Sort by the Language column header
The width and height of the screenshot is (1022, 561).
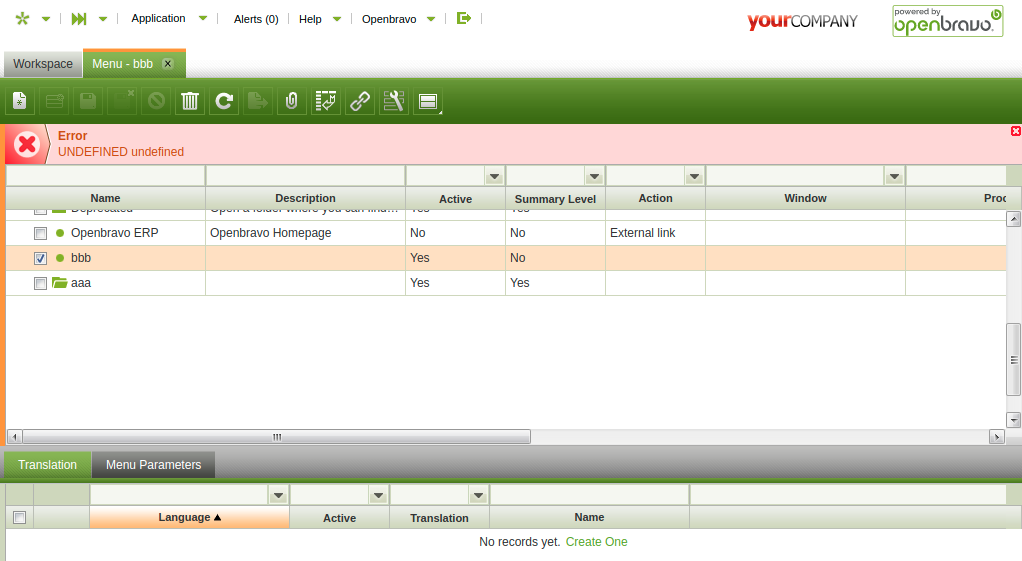(190, 517)
